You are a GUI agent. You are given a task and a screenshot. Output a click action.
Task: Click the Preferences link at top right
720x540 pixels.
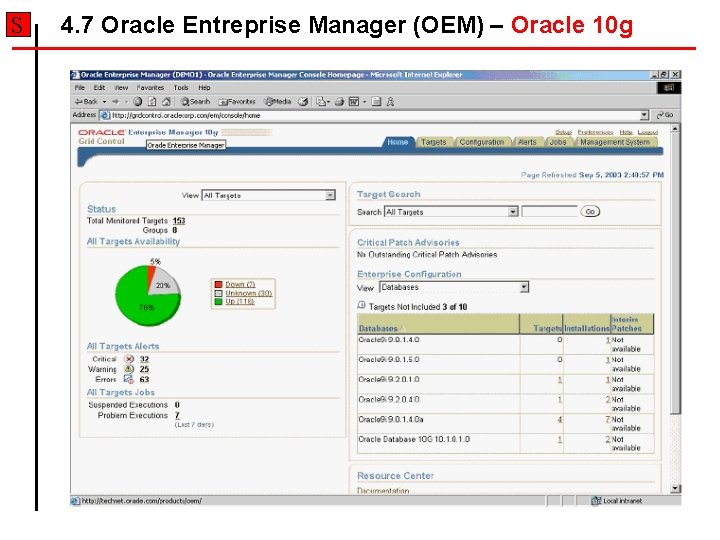click(596, 132)
